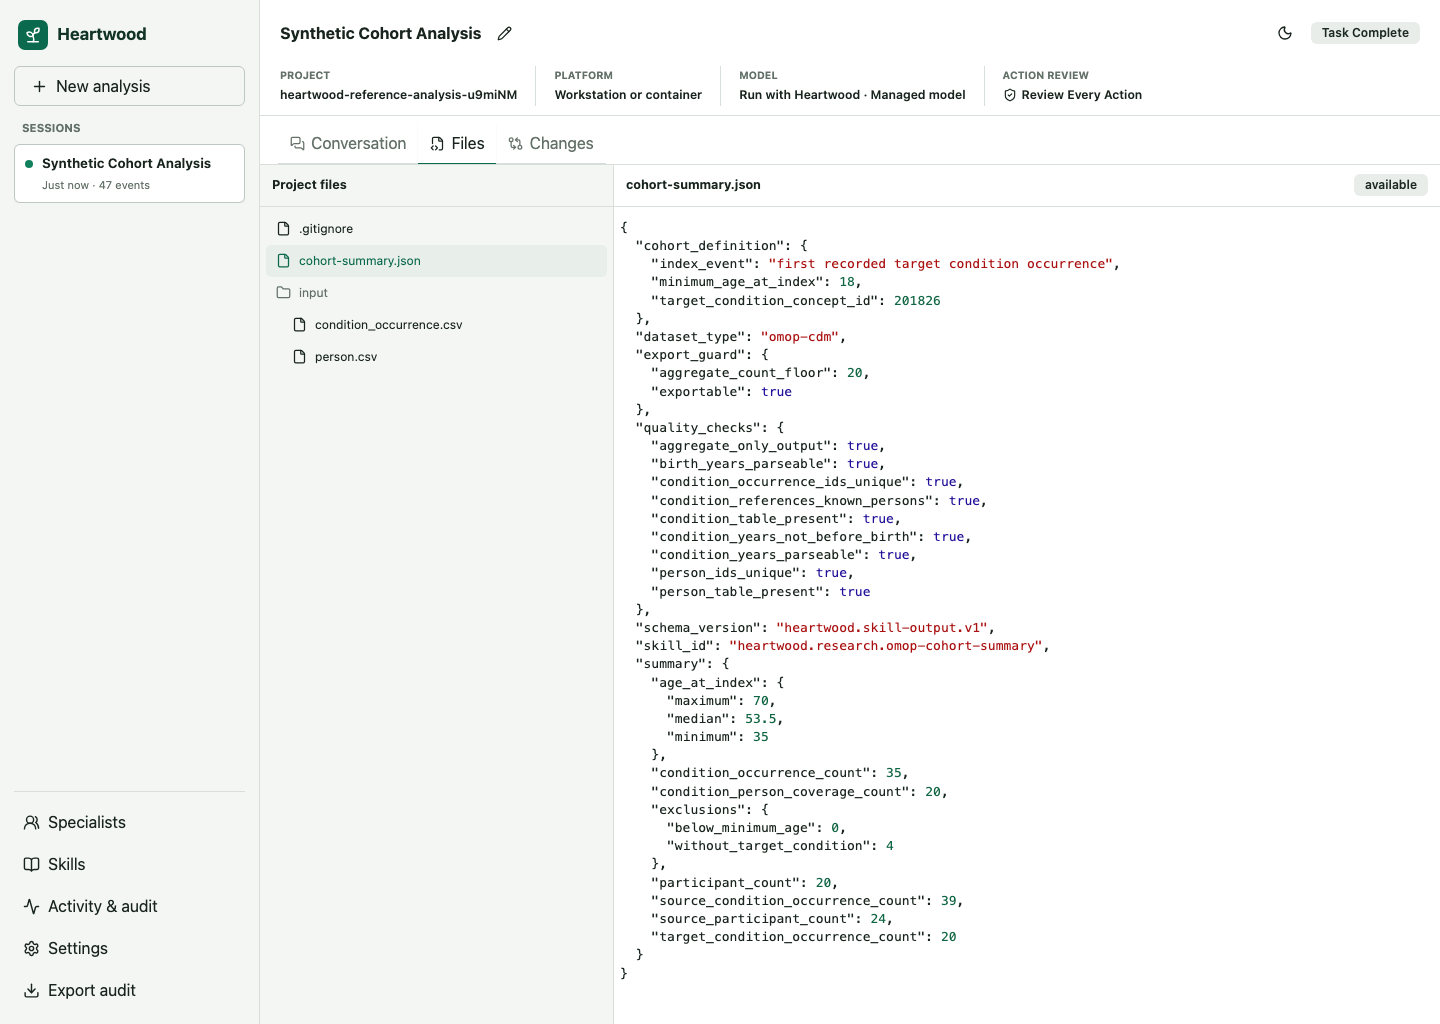
Task: Switch to the Changes tab
Action: [x=551, y=143]
